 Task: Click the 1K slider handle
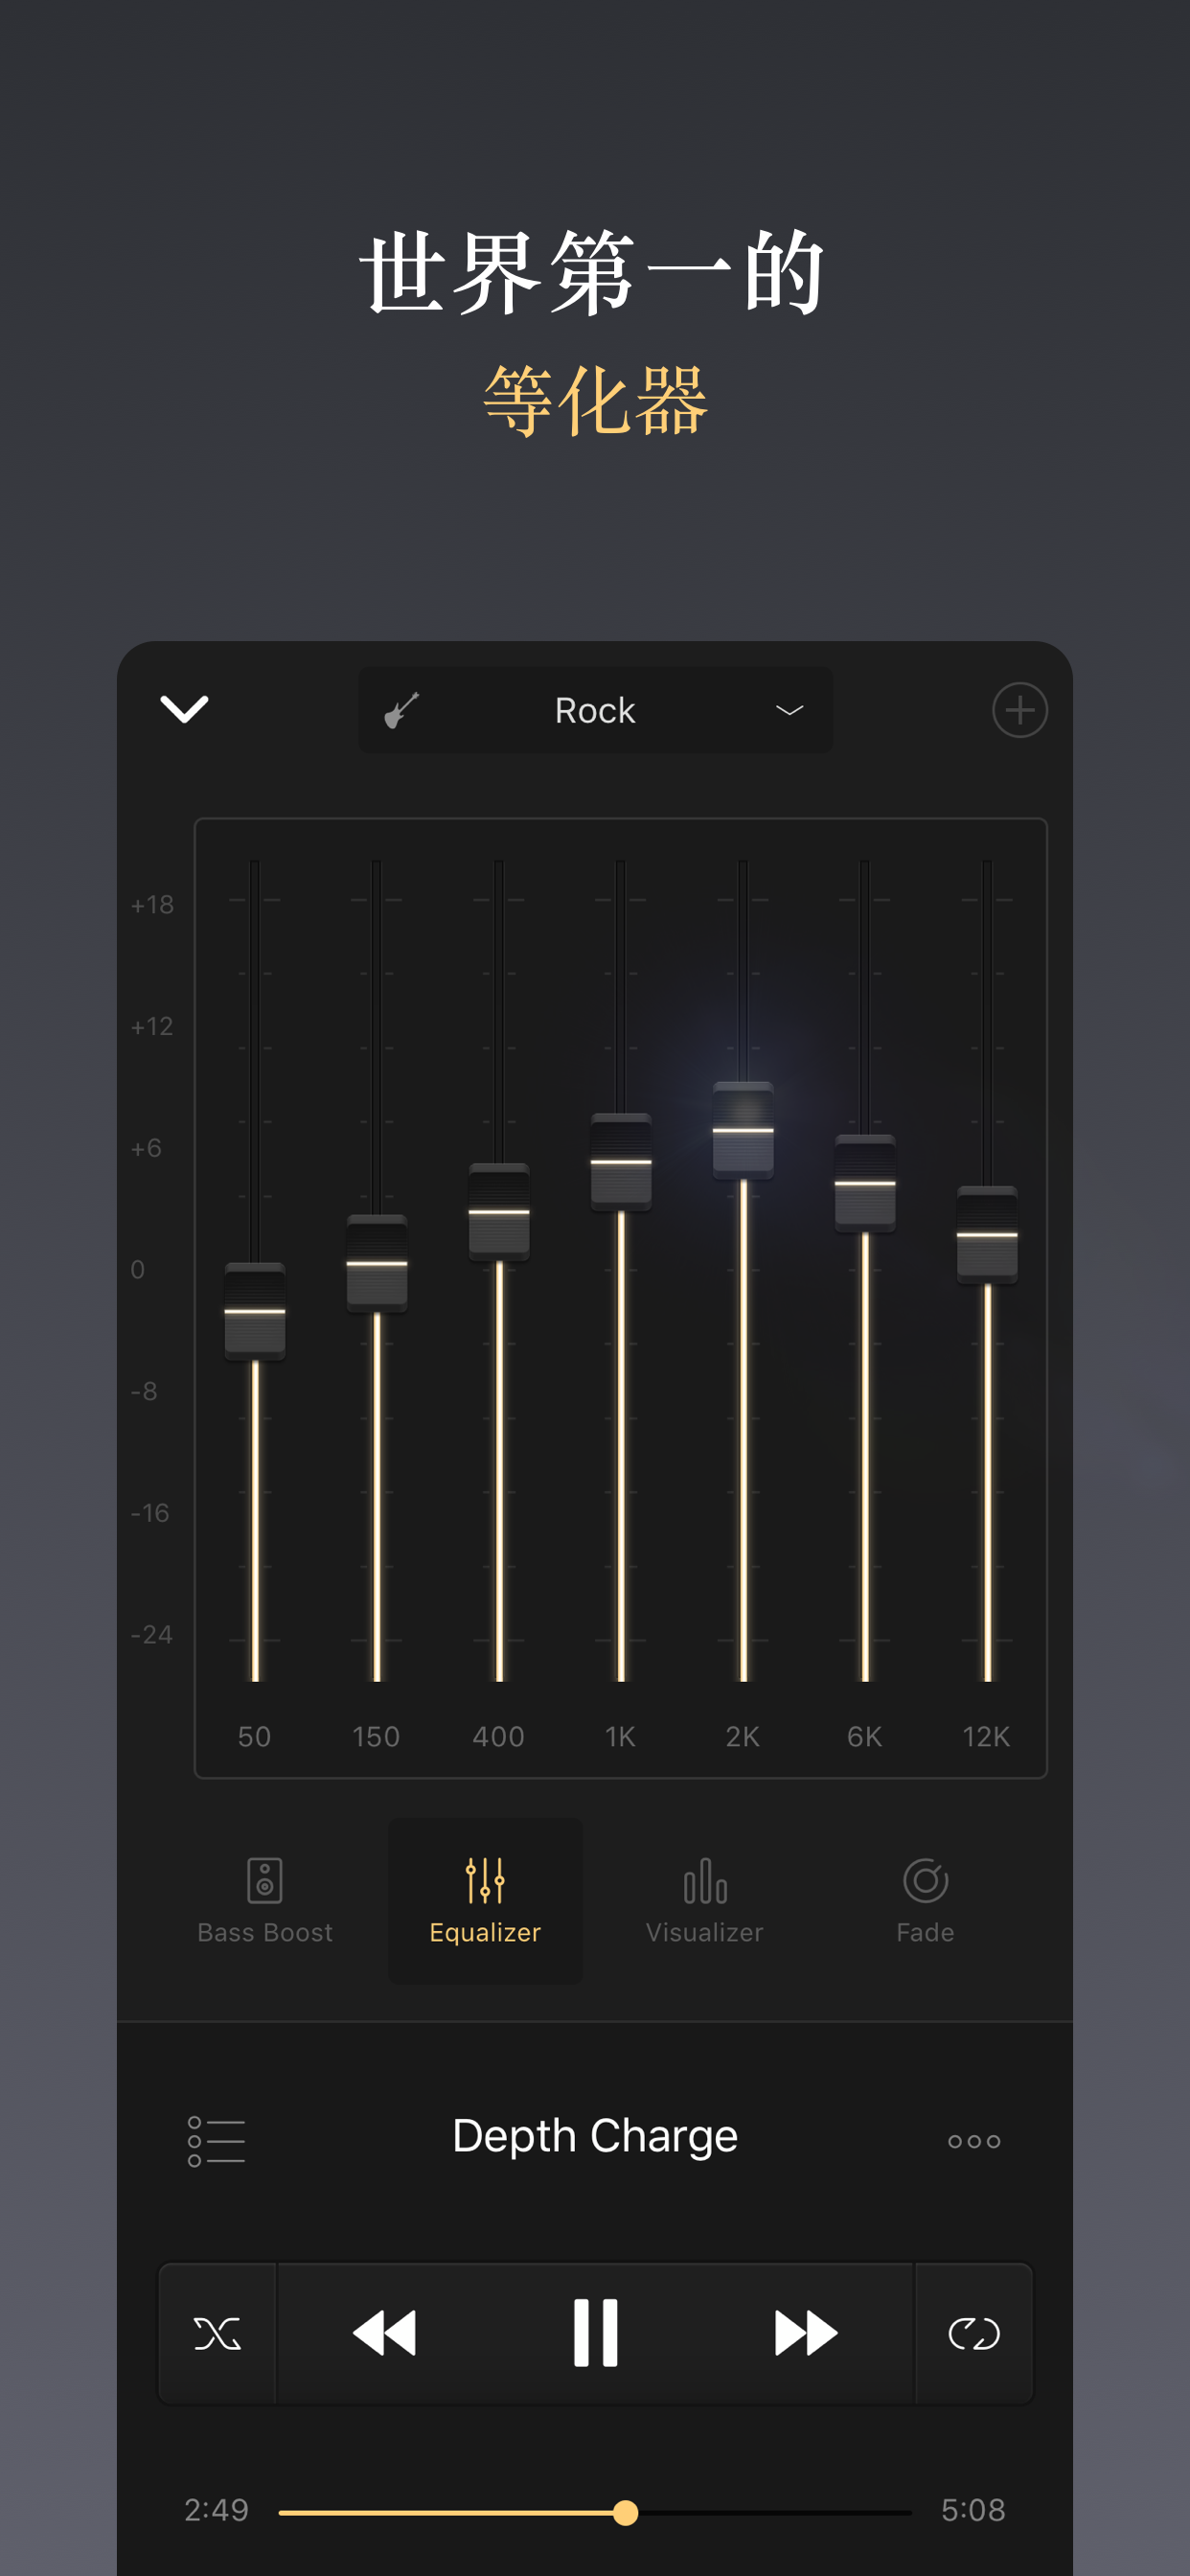pos(621,1162)
